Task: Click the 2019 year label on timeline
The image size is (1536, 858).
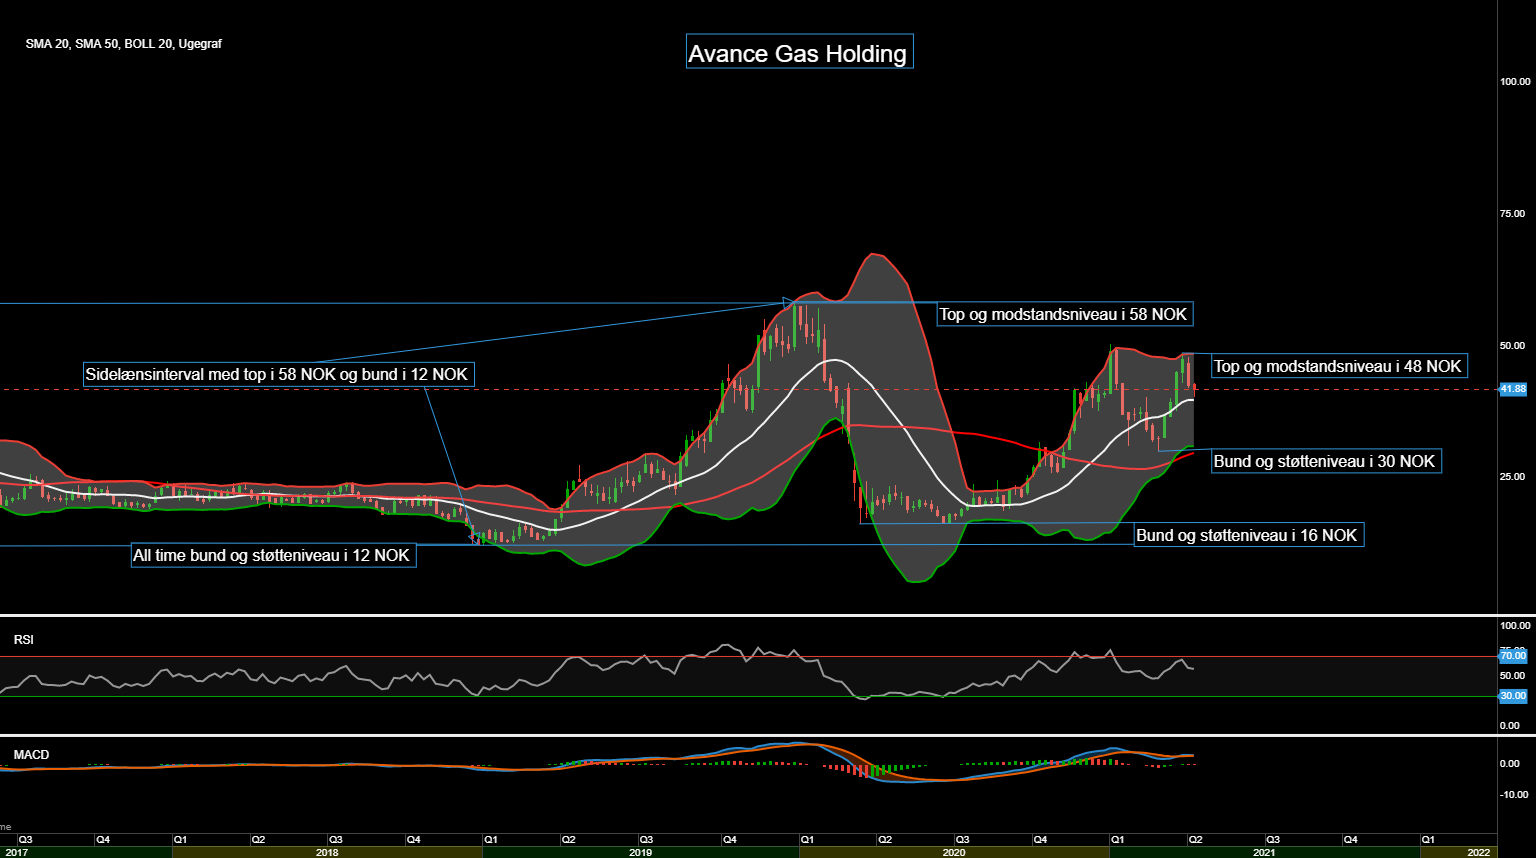Action: 641,853
